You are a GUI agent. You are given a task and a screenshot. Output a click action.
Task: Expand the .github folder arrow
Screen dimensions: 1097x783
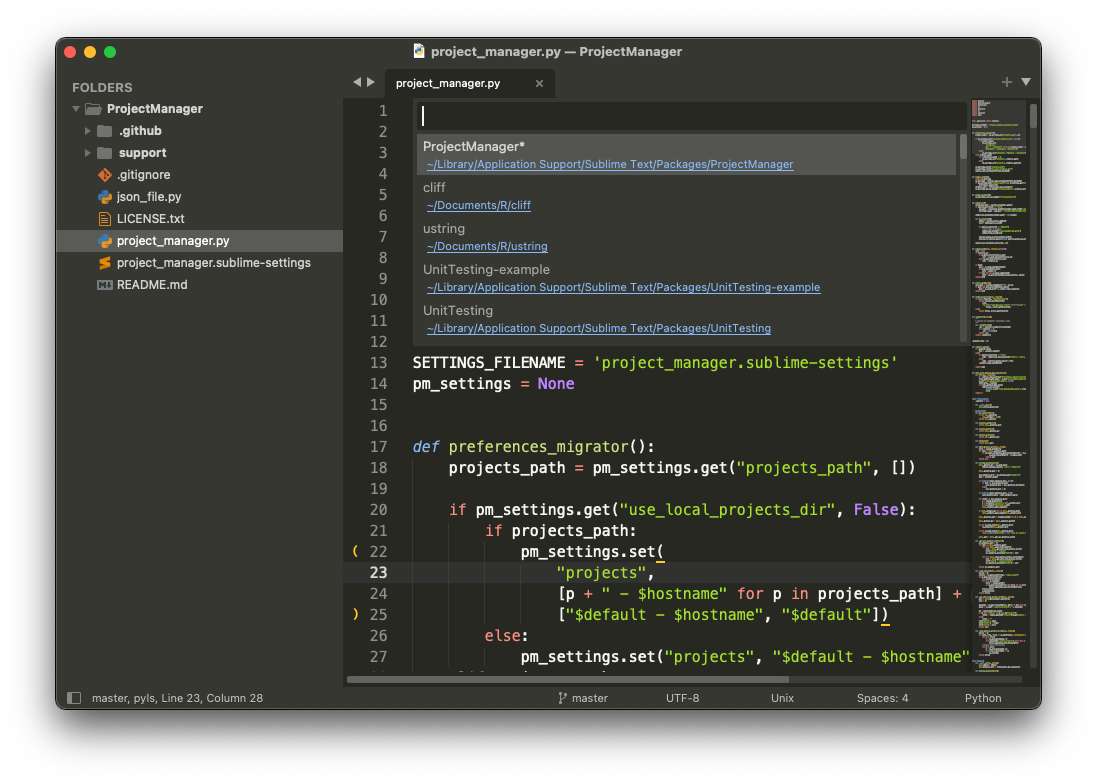87,131
